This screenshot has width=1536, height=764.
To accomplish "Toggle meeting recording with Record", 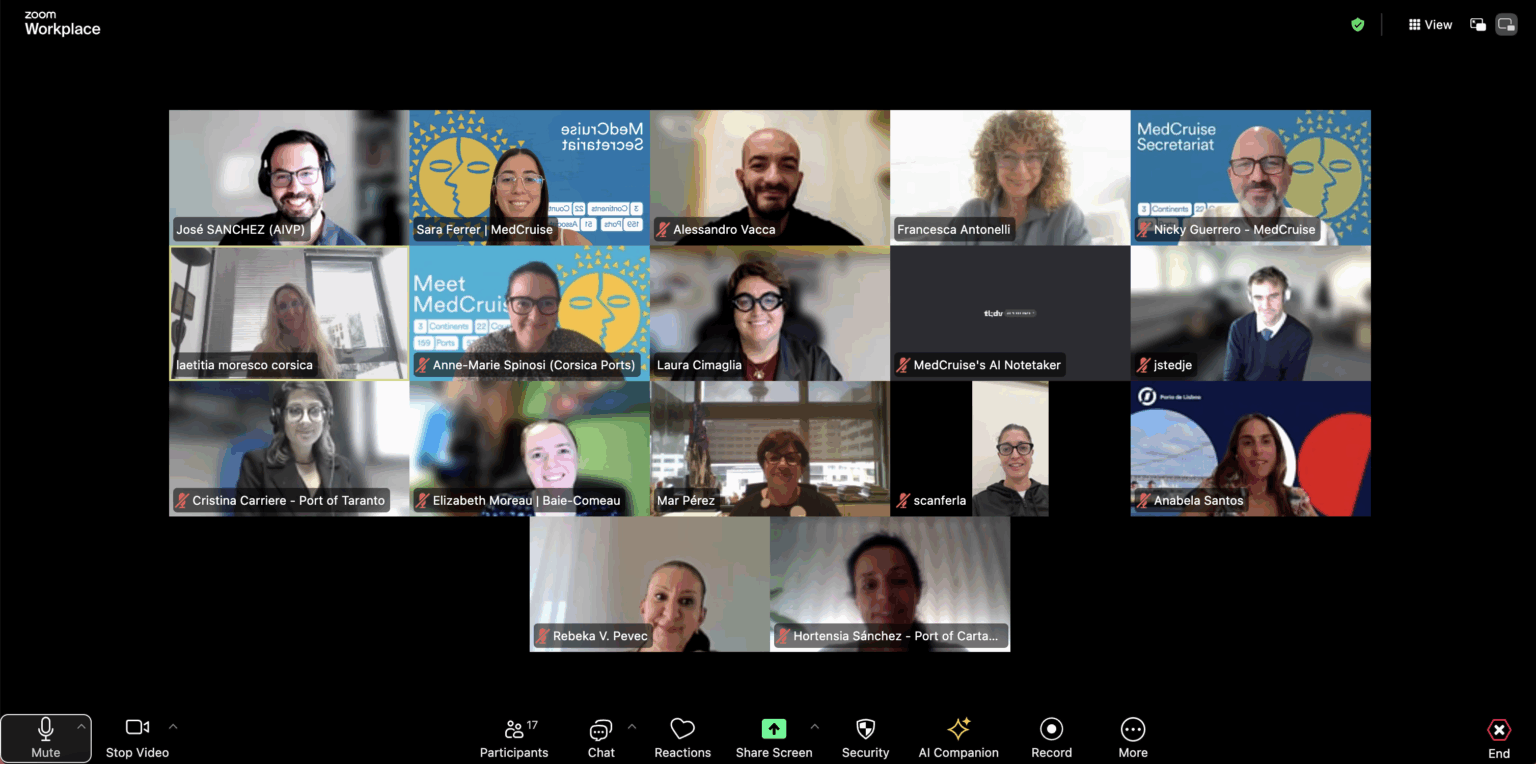I will [1051, 738].
